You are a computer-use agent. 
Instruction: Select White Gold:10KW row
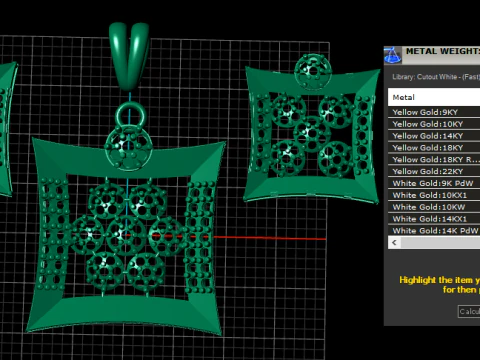tap(434, 207)
